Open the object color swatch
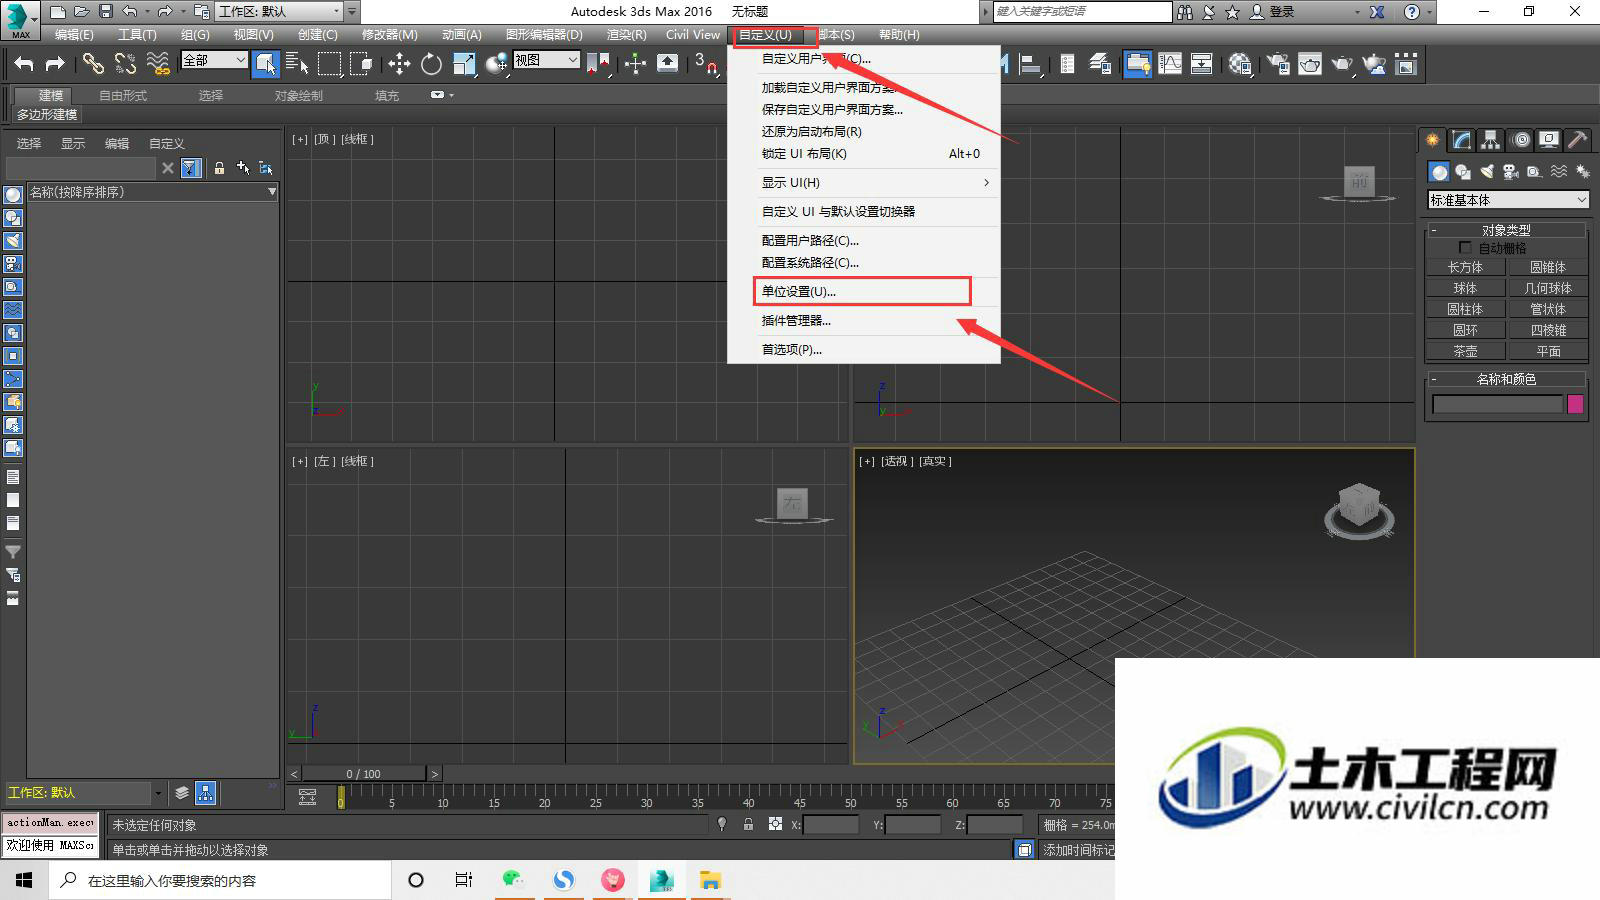This screenshot has width=1600, height=900. click(1575, 404)
